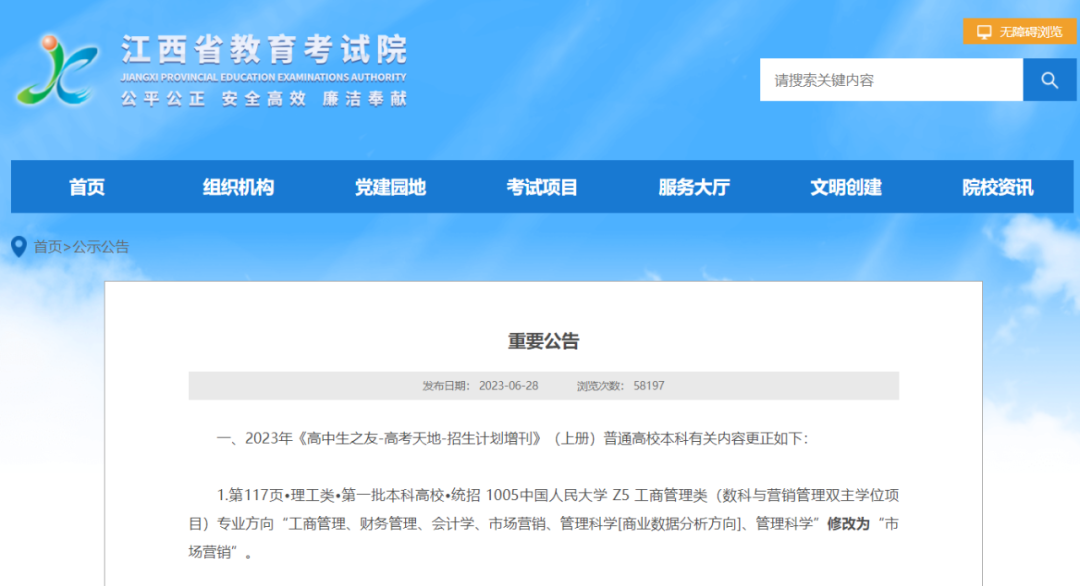Open the 组织机构 navigation menu

[239, 186]
